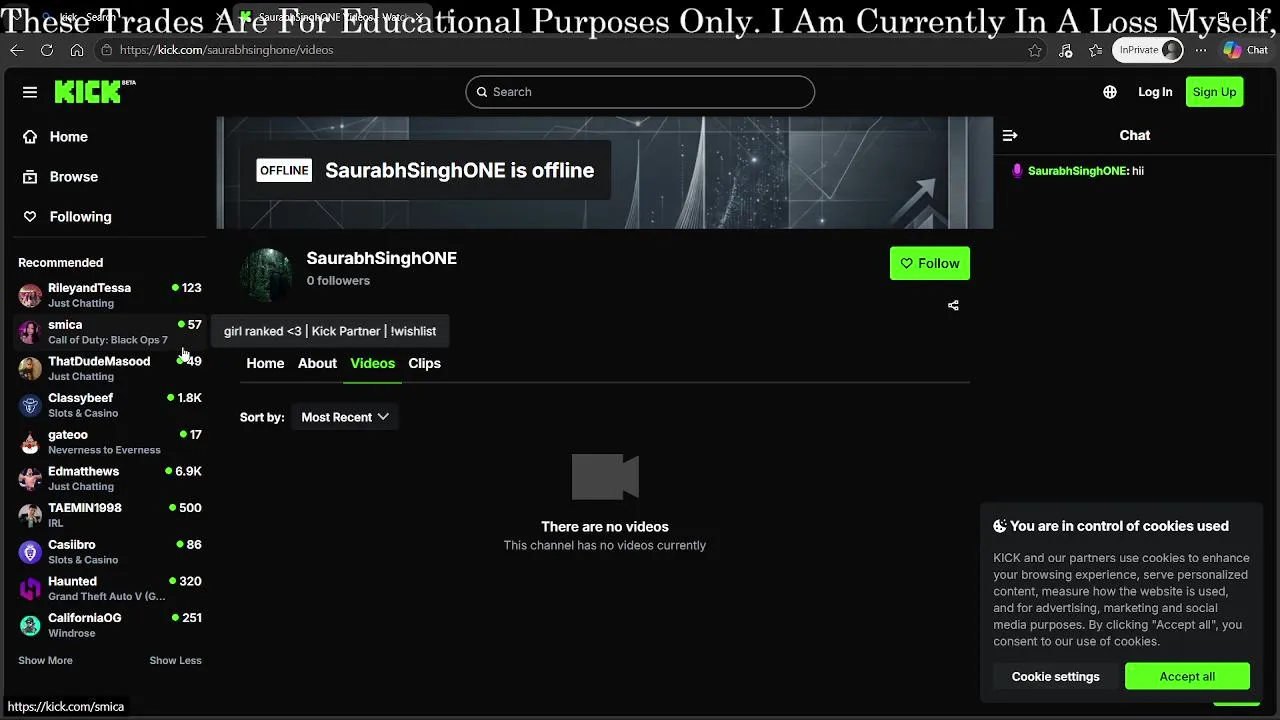
Task: Click the browser address bar URL
Action: click(226, 50)
